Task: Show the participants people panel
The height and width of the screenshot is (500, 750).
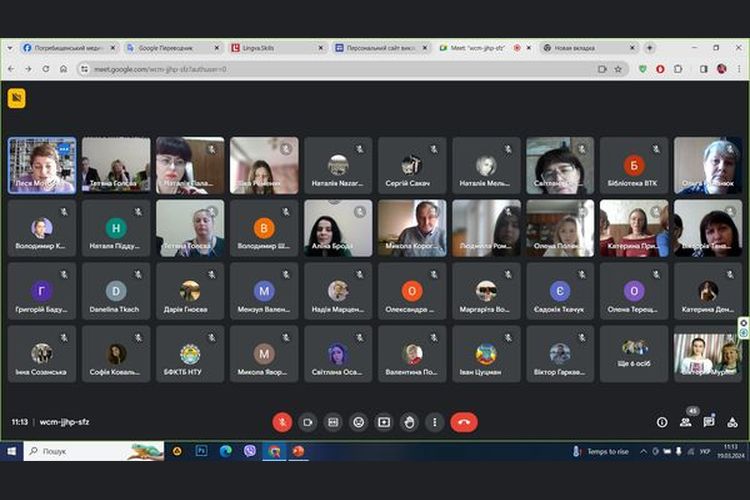Action: [686, 422]
